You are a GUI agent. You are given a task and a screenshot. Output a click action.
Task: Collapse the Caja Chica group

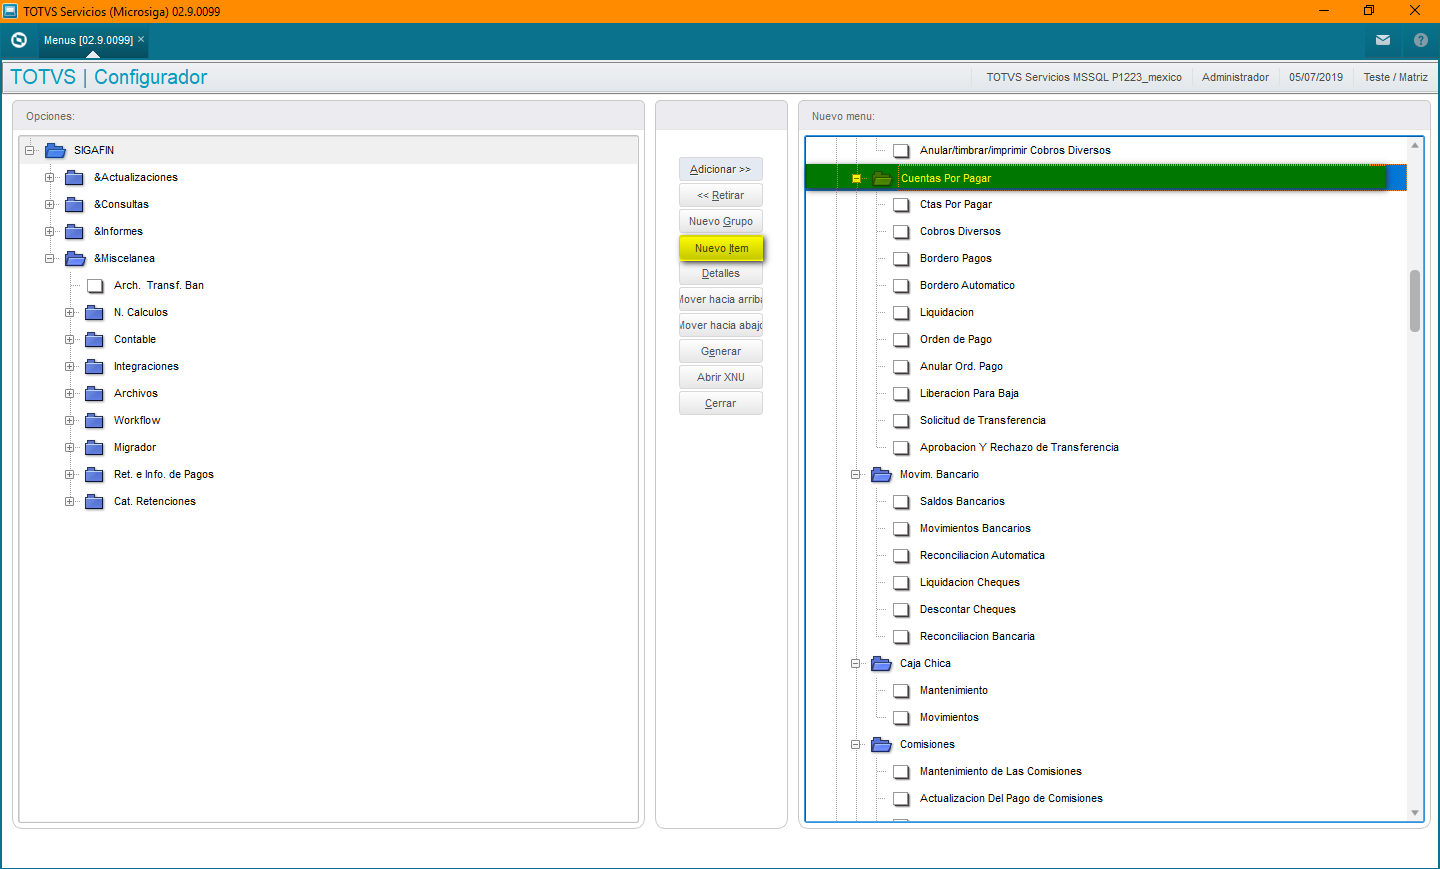coord(856,663)
